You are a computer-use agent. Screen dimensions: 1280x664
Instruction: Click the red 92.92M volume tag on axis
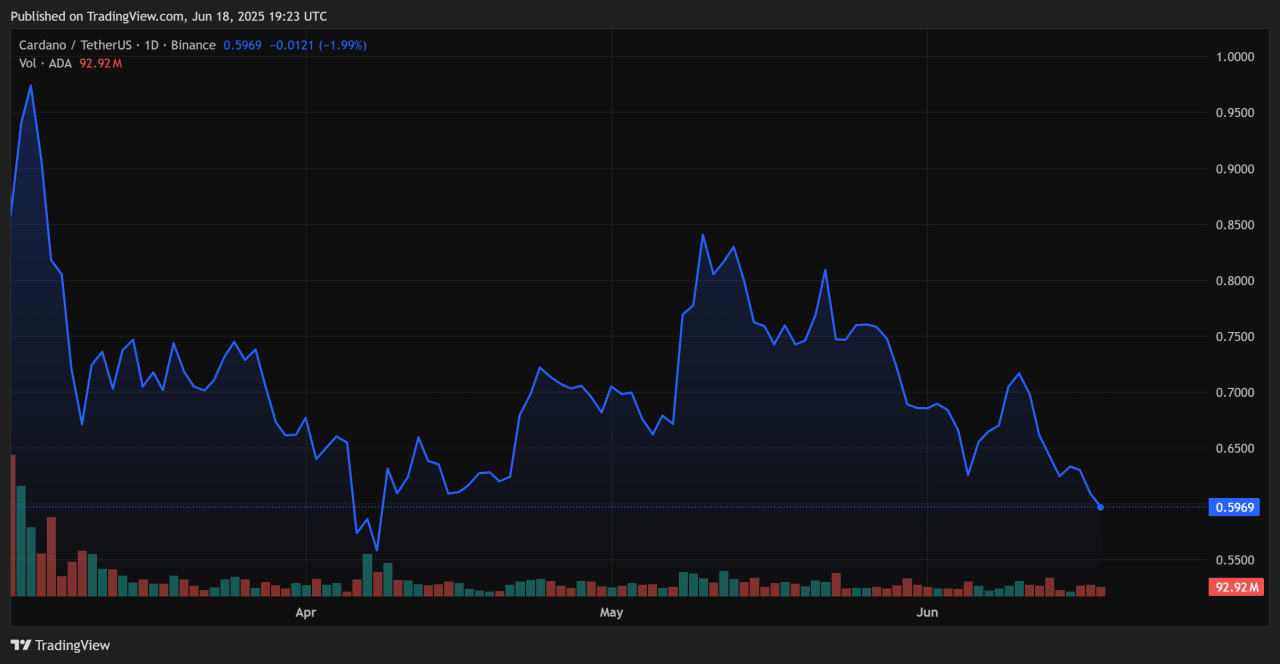click(1236, 587)
